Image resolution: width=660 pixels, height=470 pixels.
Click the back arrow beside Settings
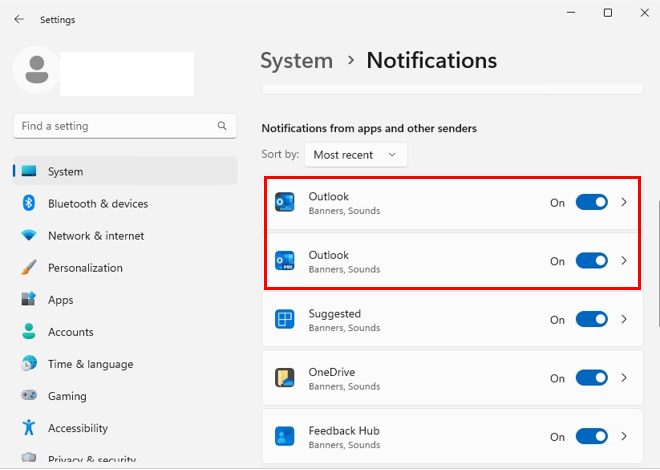click(x=19, y=19)
